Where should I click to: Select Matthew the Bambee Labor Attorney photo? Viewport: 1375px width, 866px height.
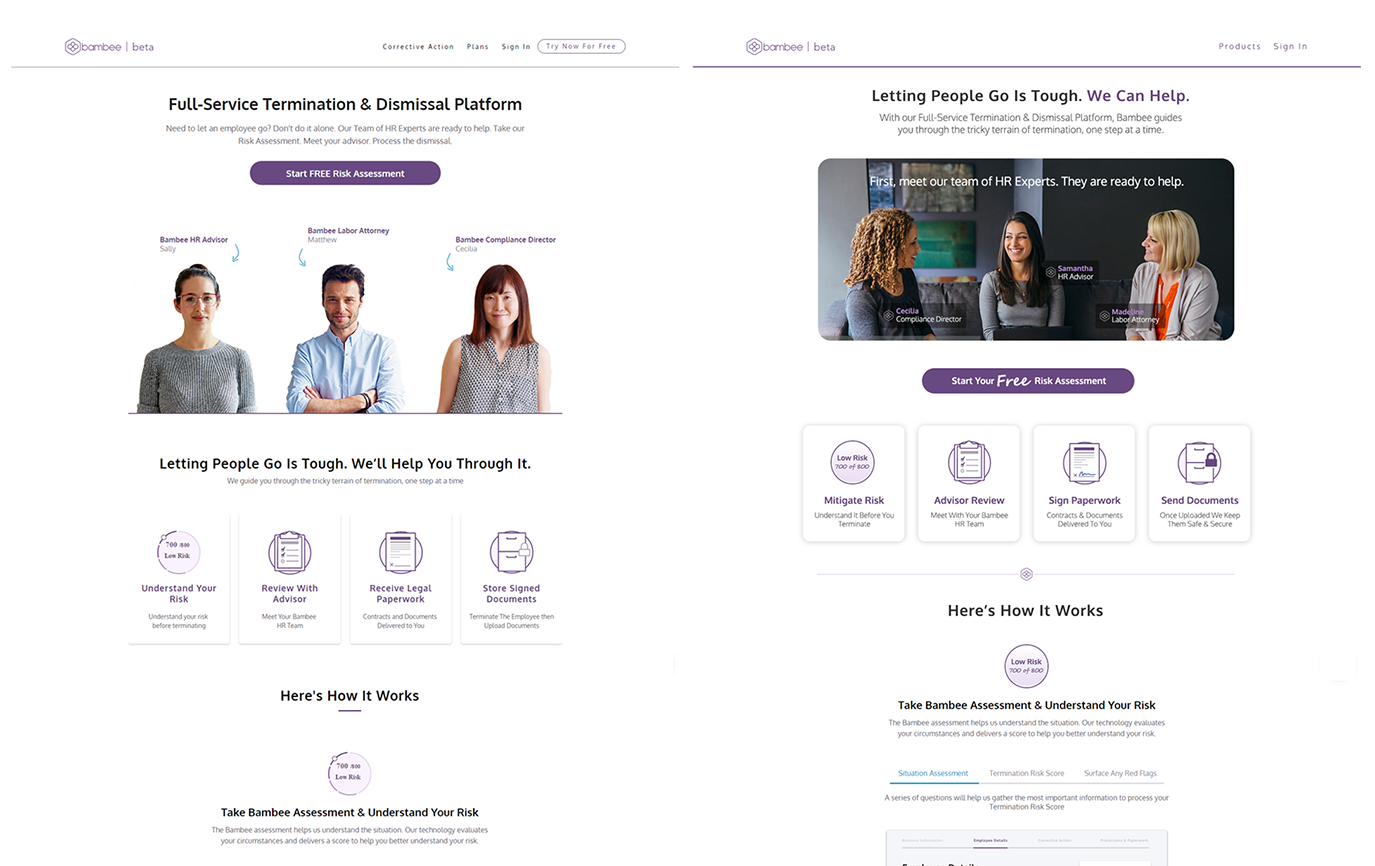[345, 339]
